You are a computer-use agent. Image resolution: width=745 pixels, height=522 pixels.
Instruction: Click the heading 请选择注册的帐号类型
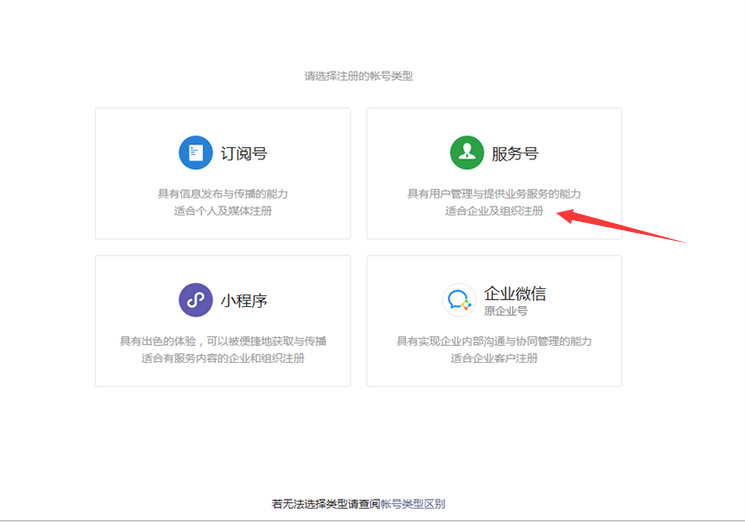pos(359,76)
